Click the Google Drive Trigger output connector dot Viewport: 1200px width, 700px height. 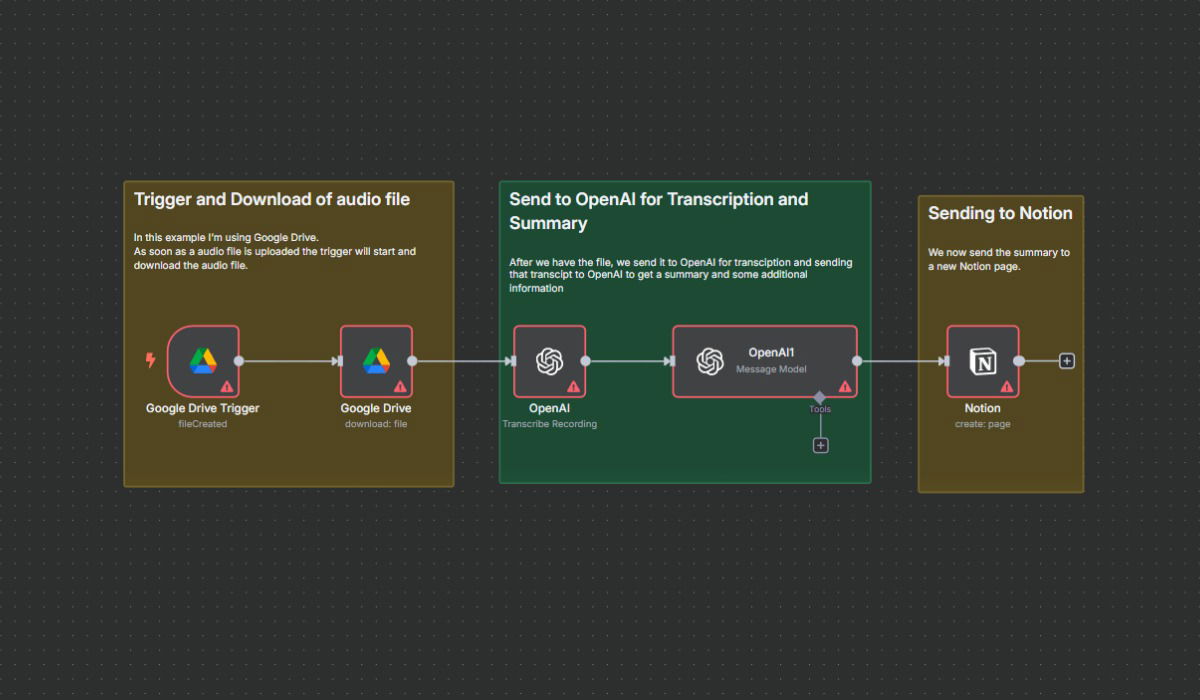click(238, 361)
